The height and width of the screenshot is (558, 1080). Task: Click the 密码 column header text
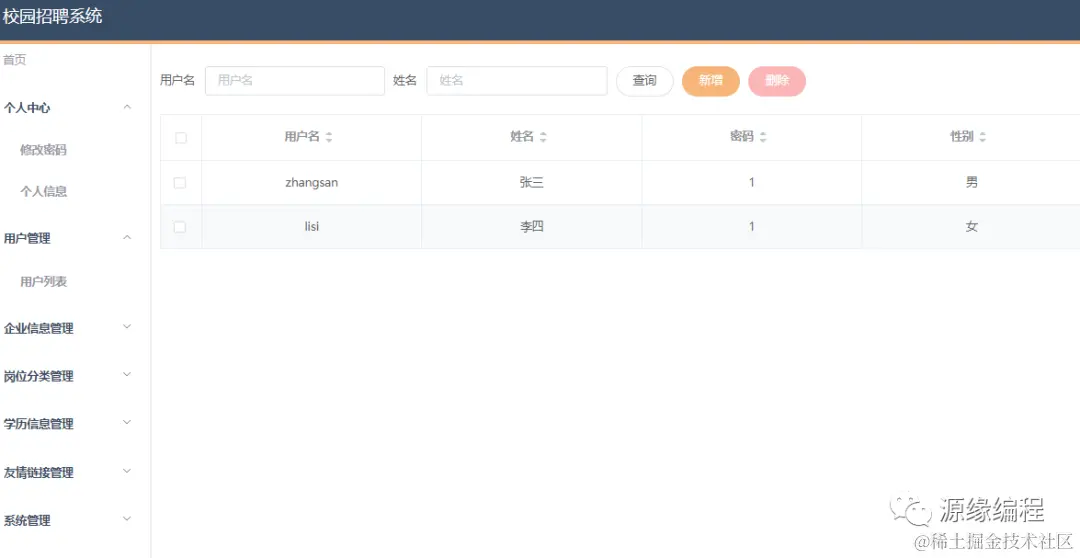click(x=742, y=136)
